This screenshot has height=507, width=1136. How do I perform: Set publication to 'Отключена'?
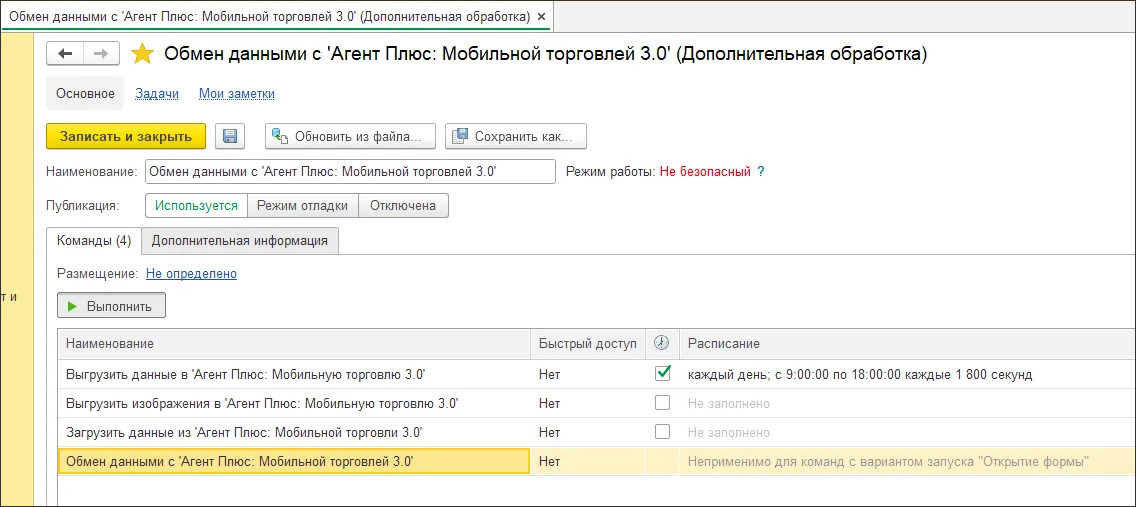[403, 205]
